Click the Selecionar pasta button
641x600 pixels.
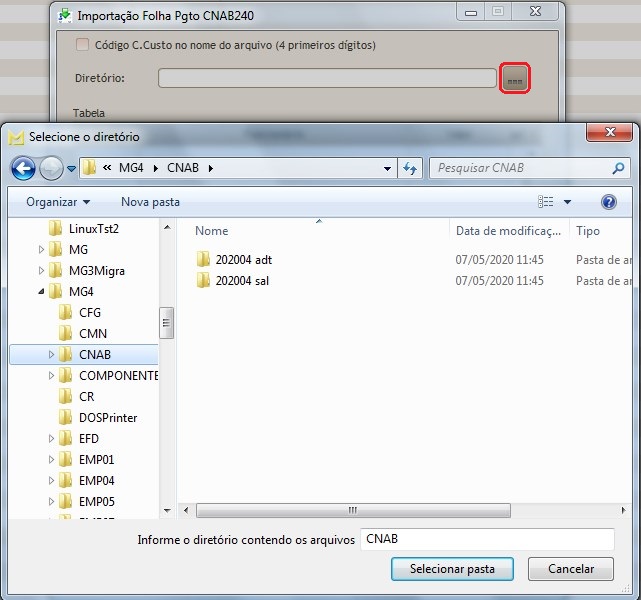(x=452, y=569)
